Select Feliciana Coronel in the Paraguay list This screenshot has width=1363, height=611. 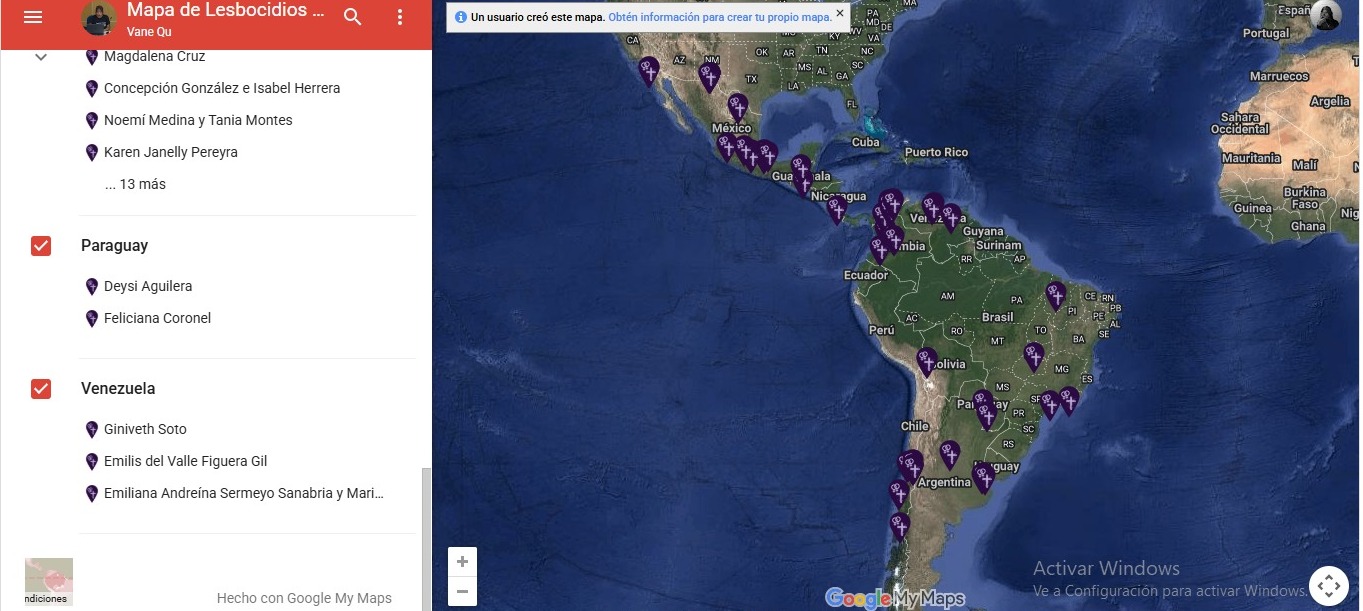[x=157, y=318]
